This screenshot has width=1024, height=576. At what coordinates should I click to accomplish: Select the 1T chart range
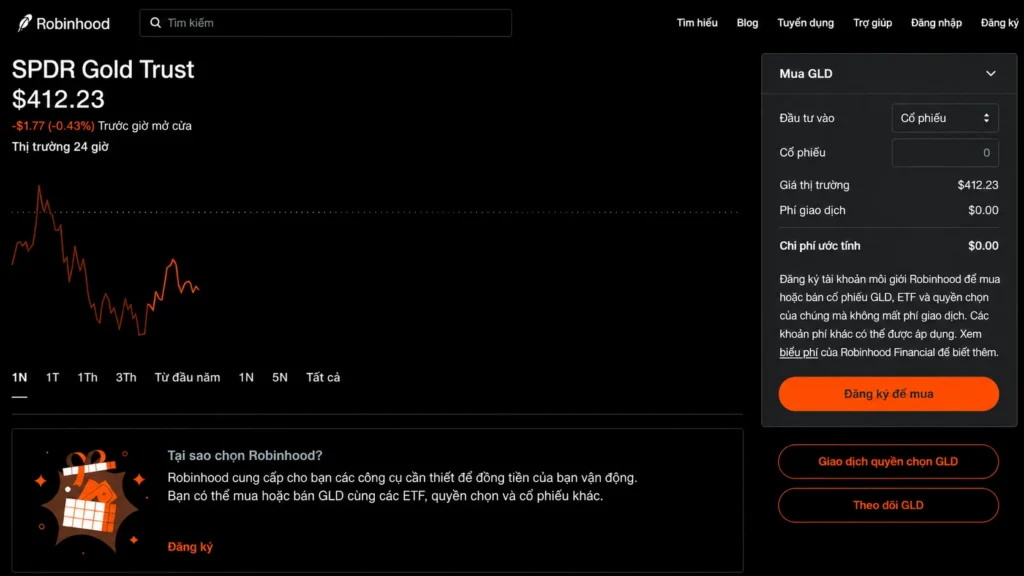[52, 377]
